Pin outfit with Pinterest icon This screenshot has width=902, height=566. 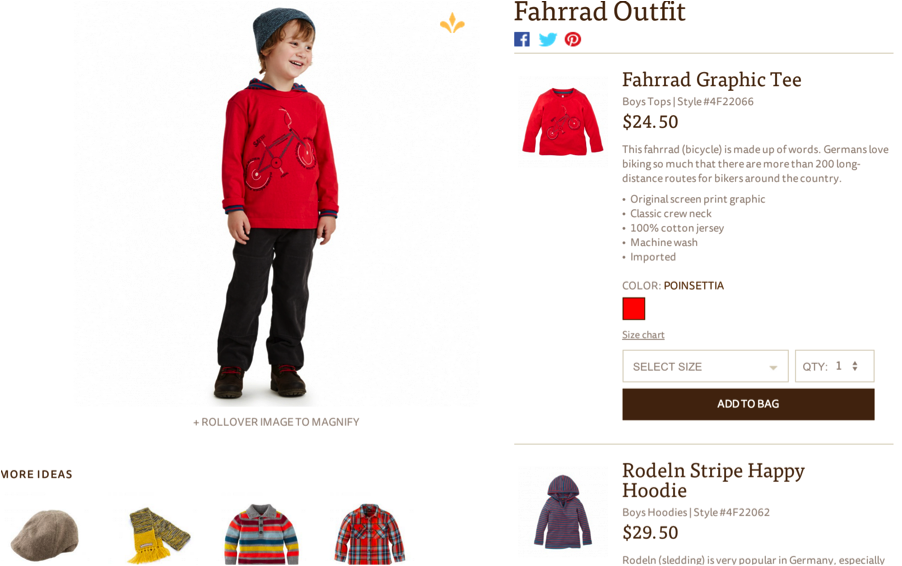click(572, 39)
